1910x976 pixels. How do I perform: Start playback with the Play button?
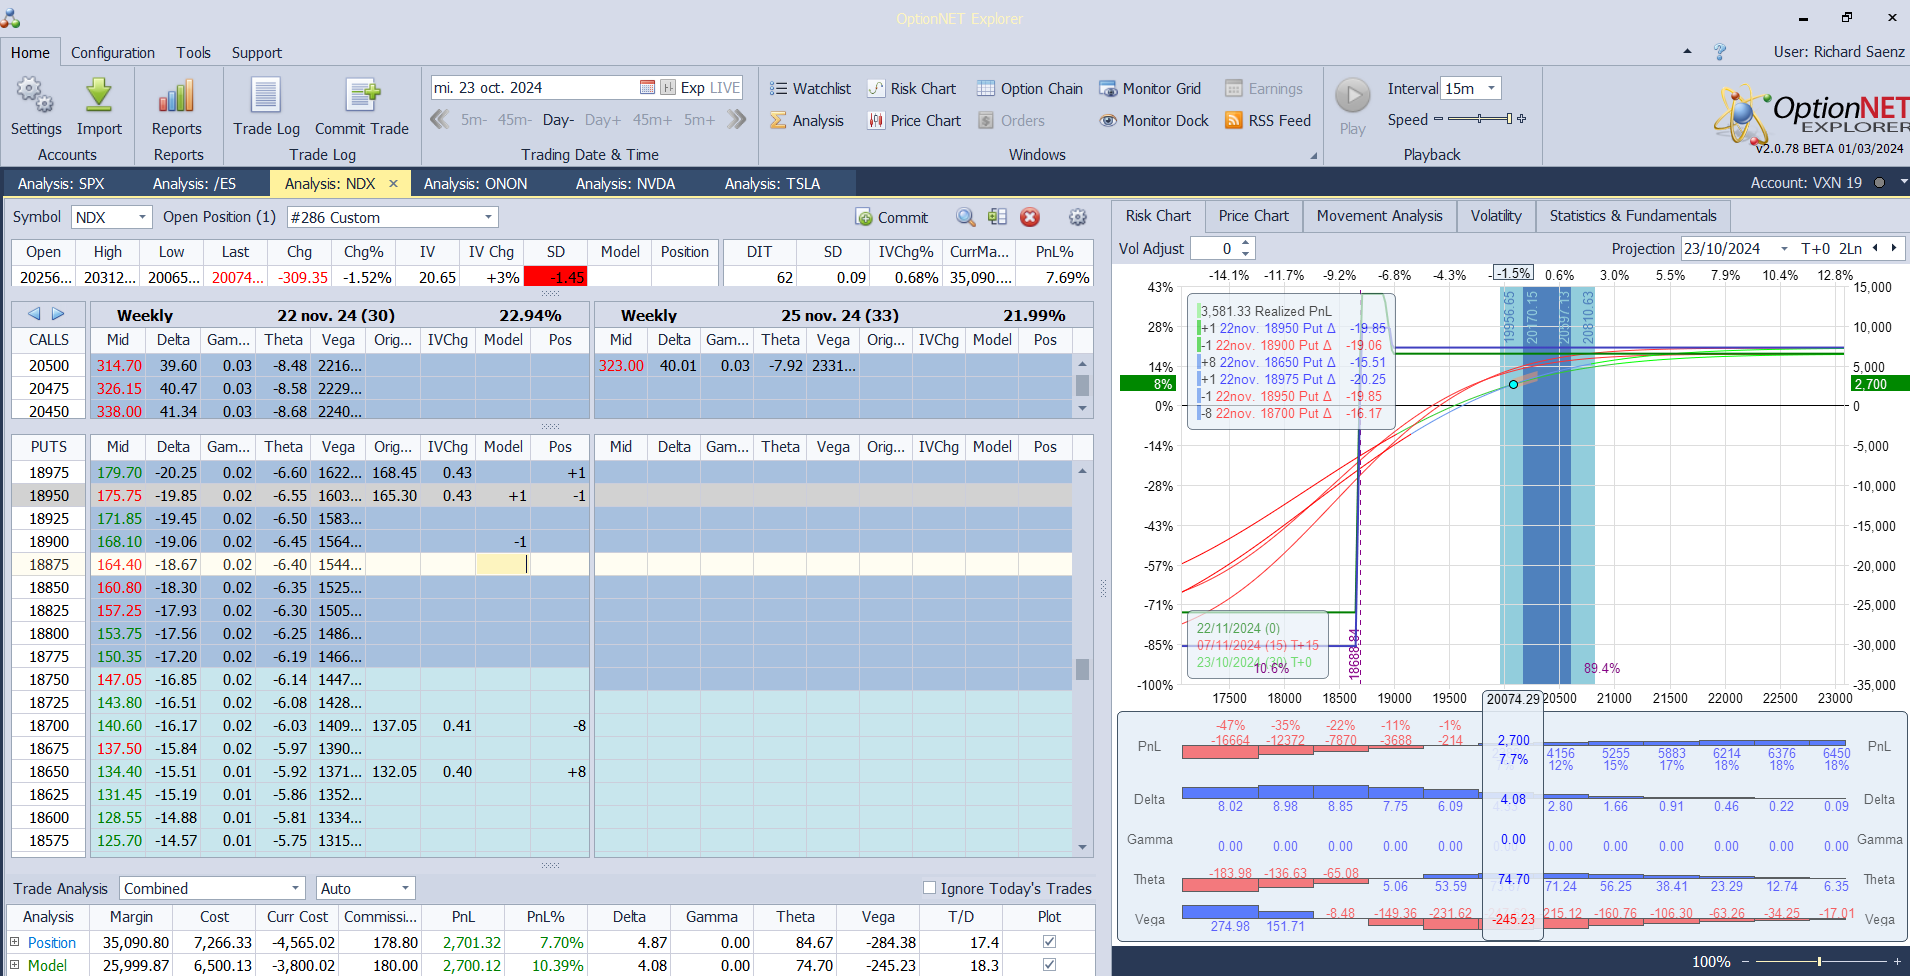(1353, 106)
